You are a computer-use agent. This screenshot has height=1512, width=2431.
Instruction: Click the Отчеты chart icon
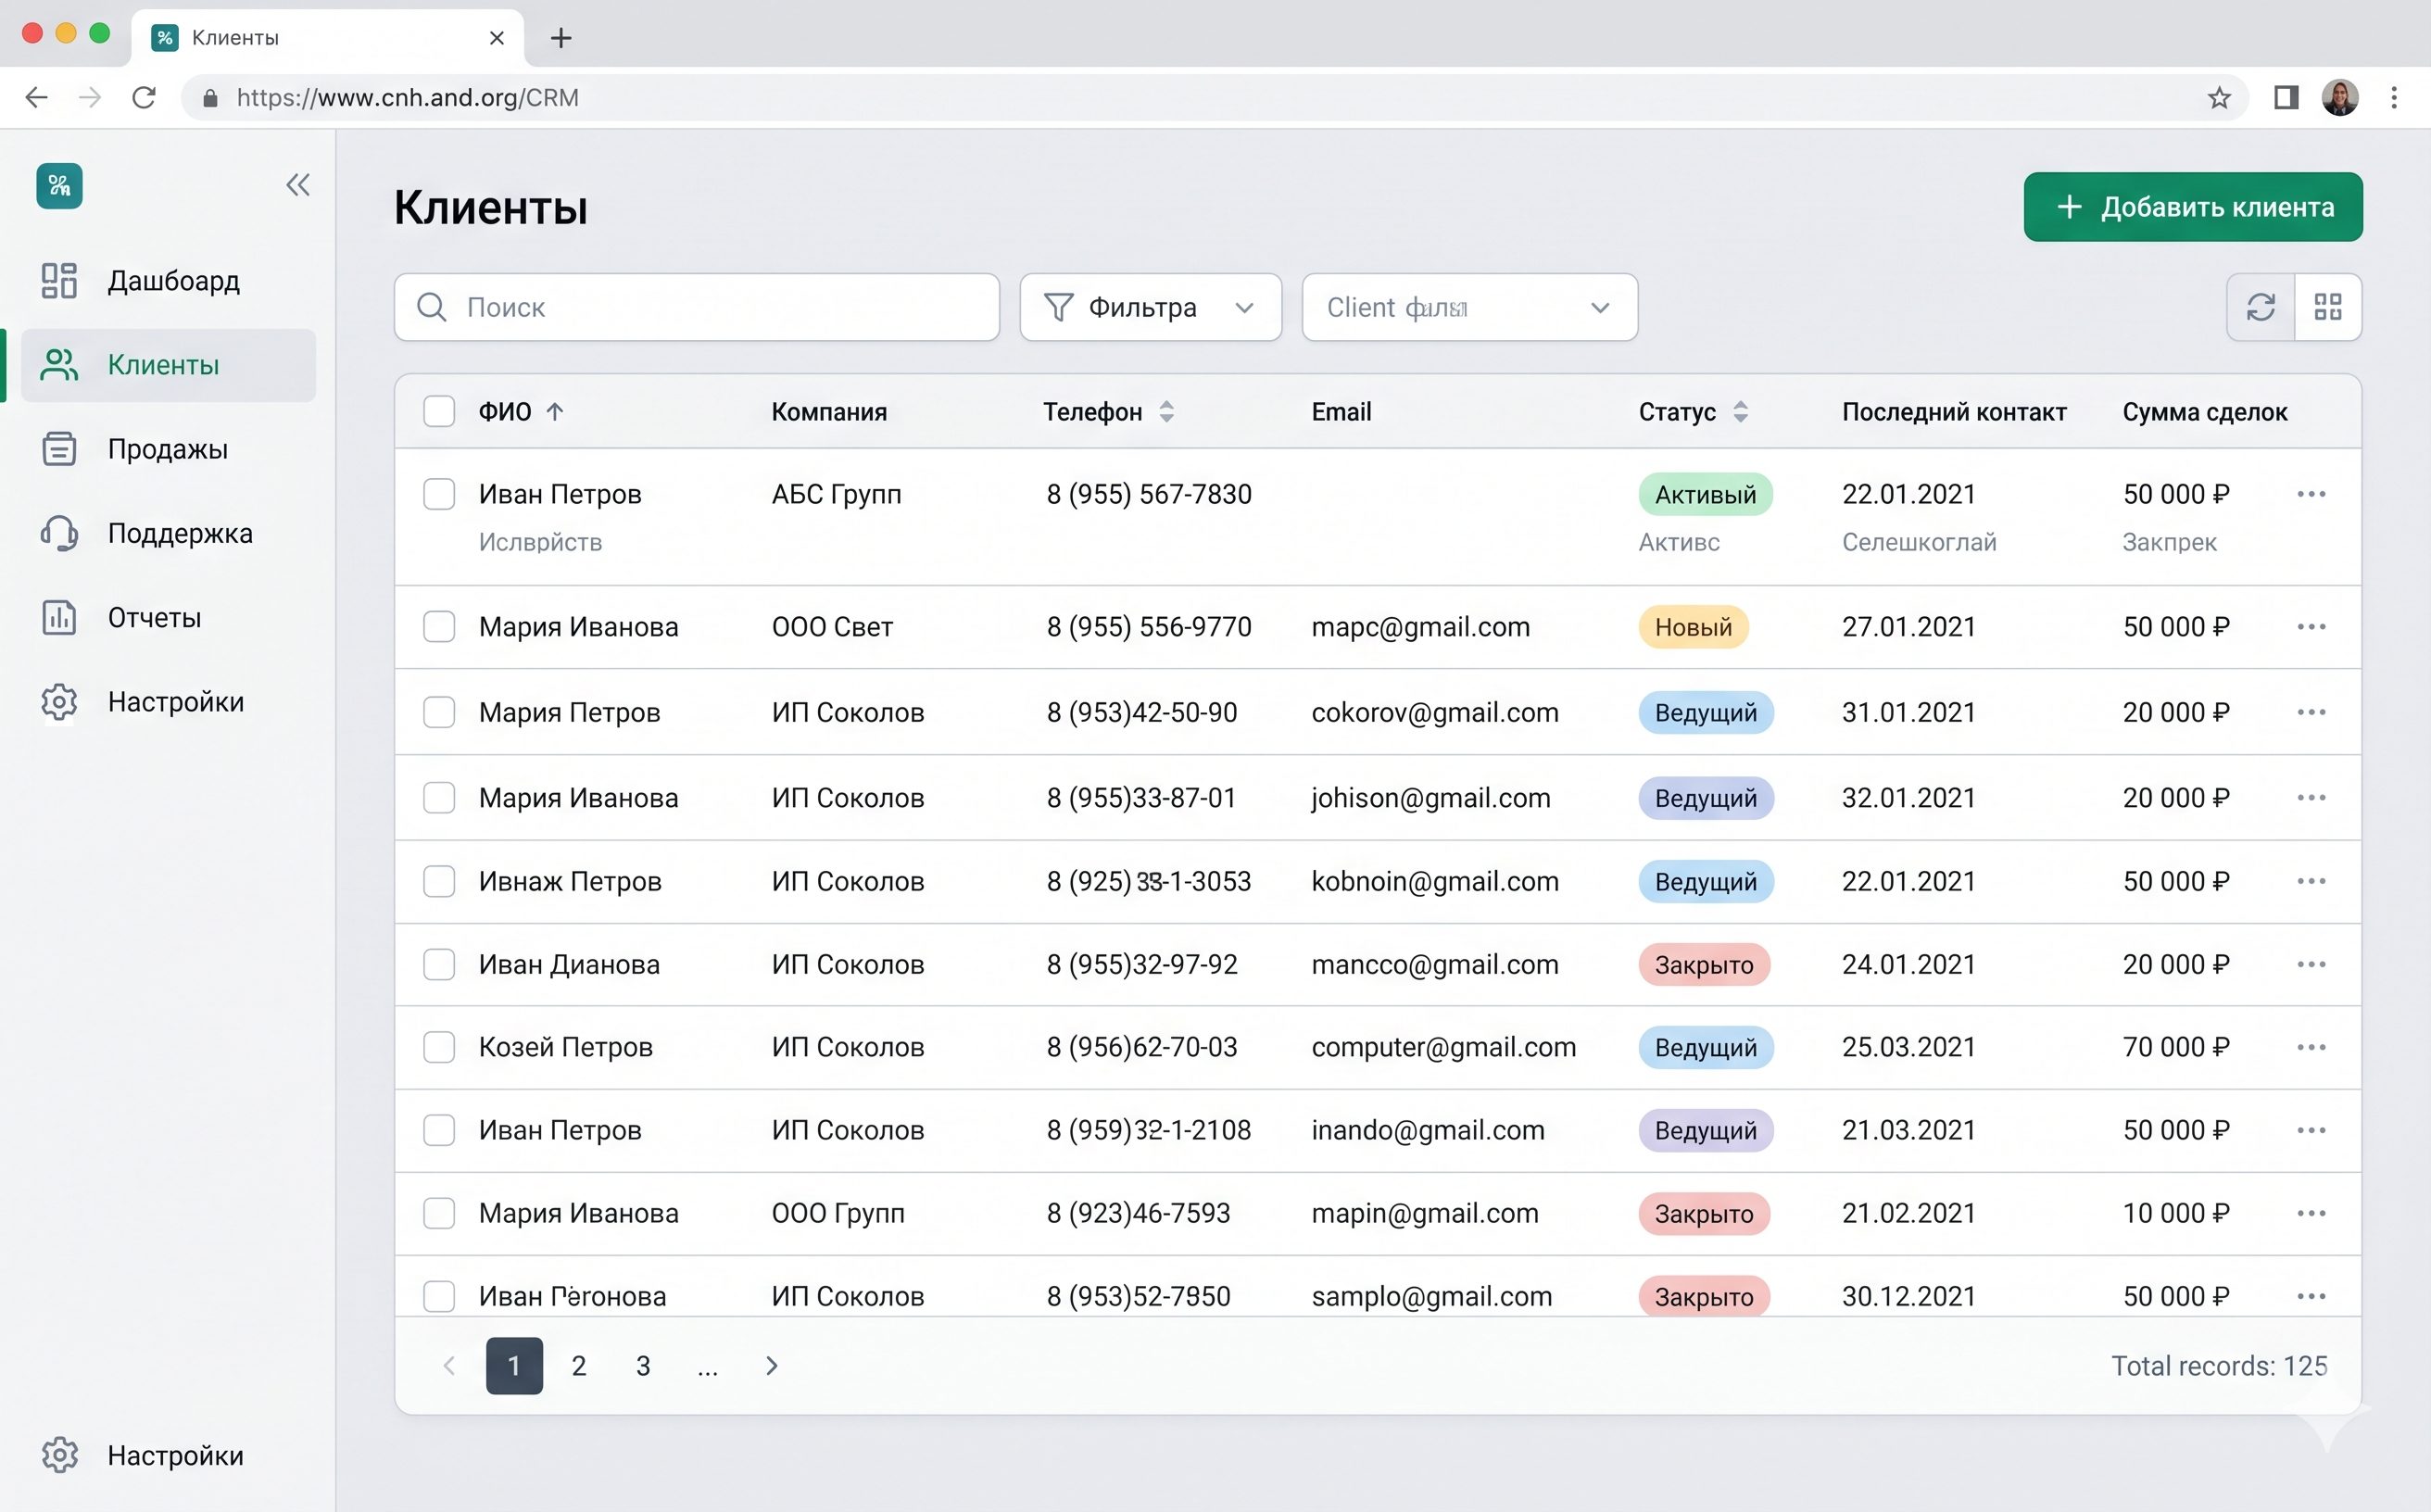(59, 617)
